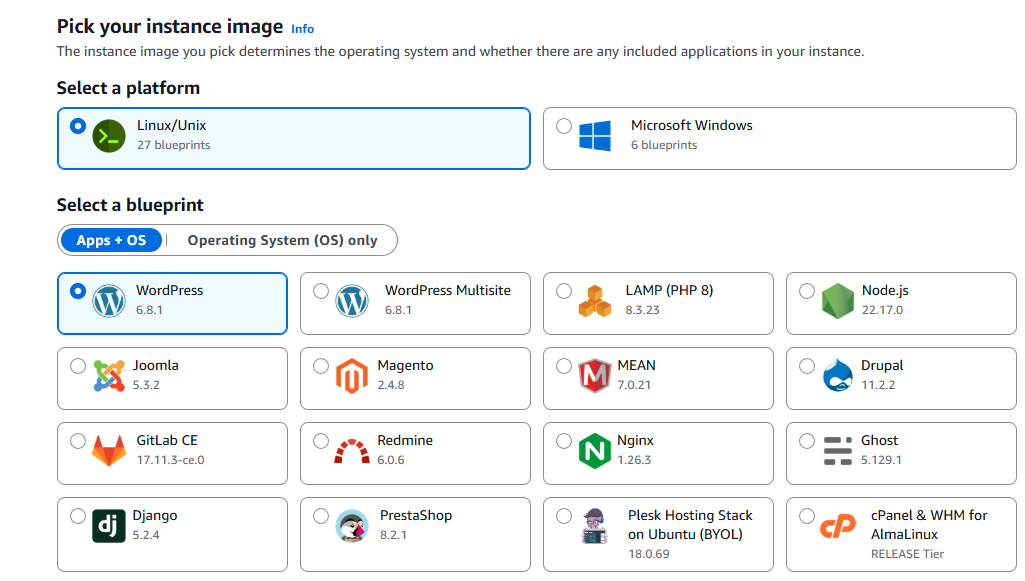Choose the GitLab CE radio button
The image size is (1025, 581).
(x=78, y=441)
